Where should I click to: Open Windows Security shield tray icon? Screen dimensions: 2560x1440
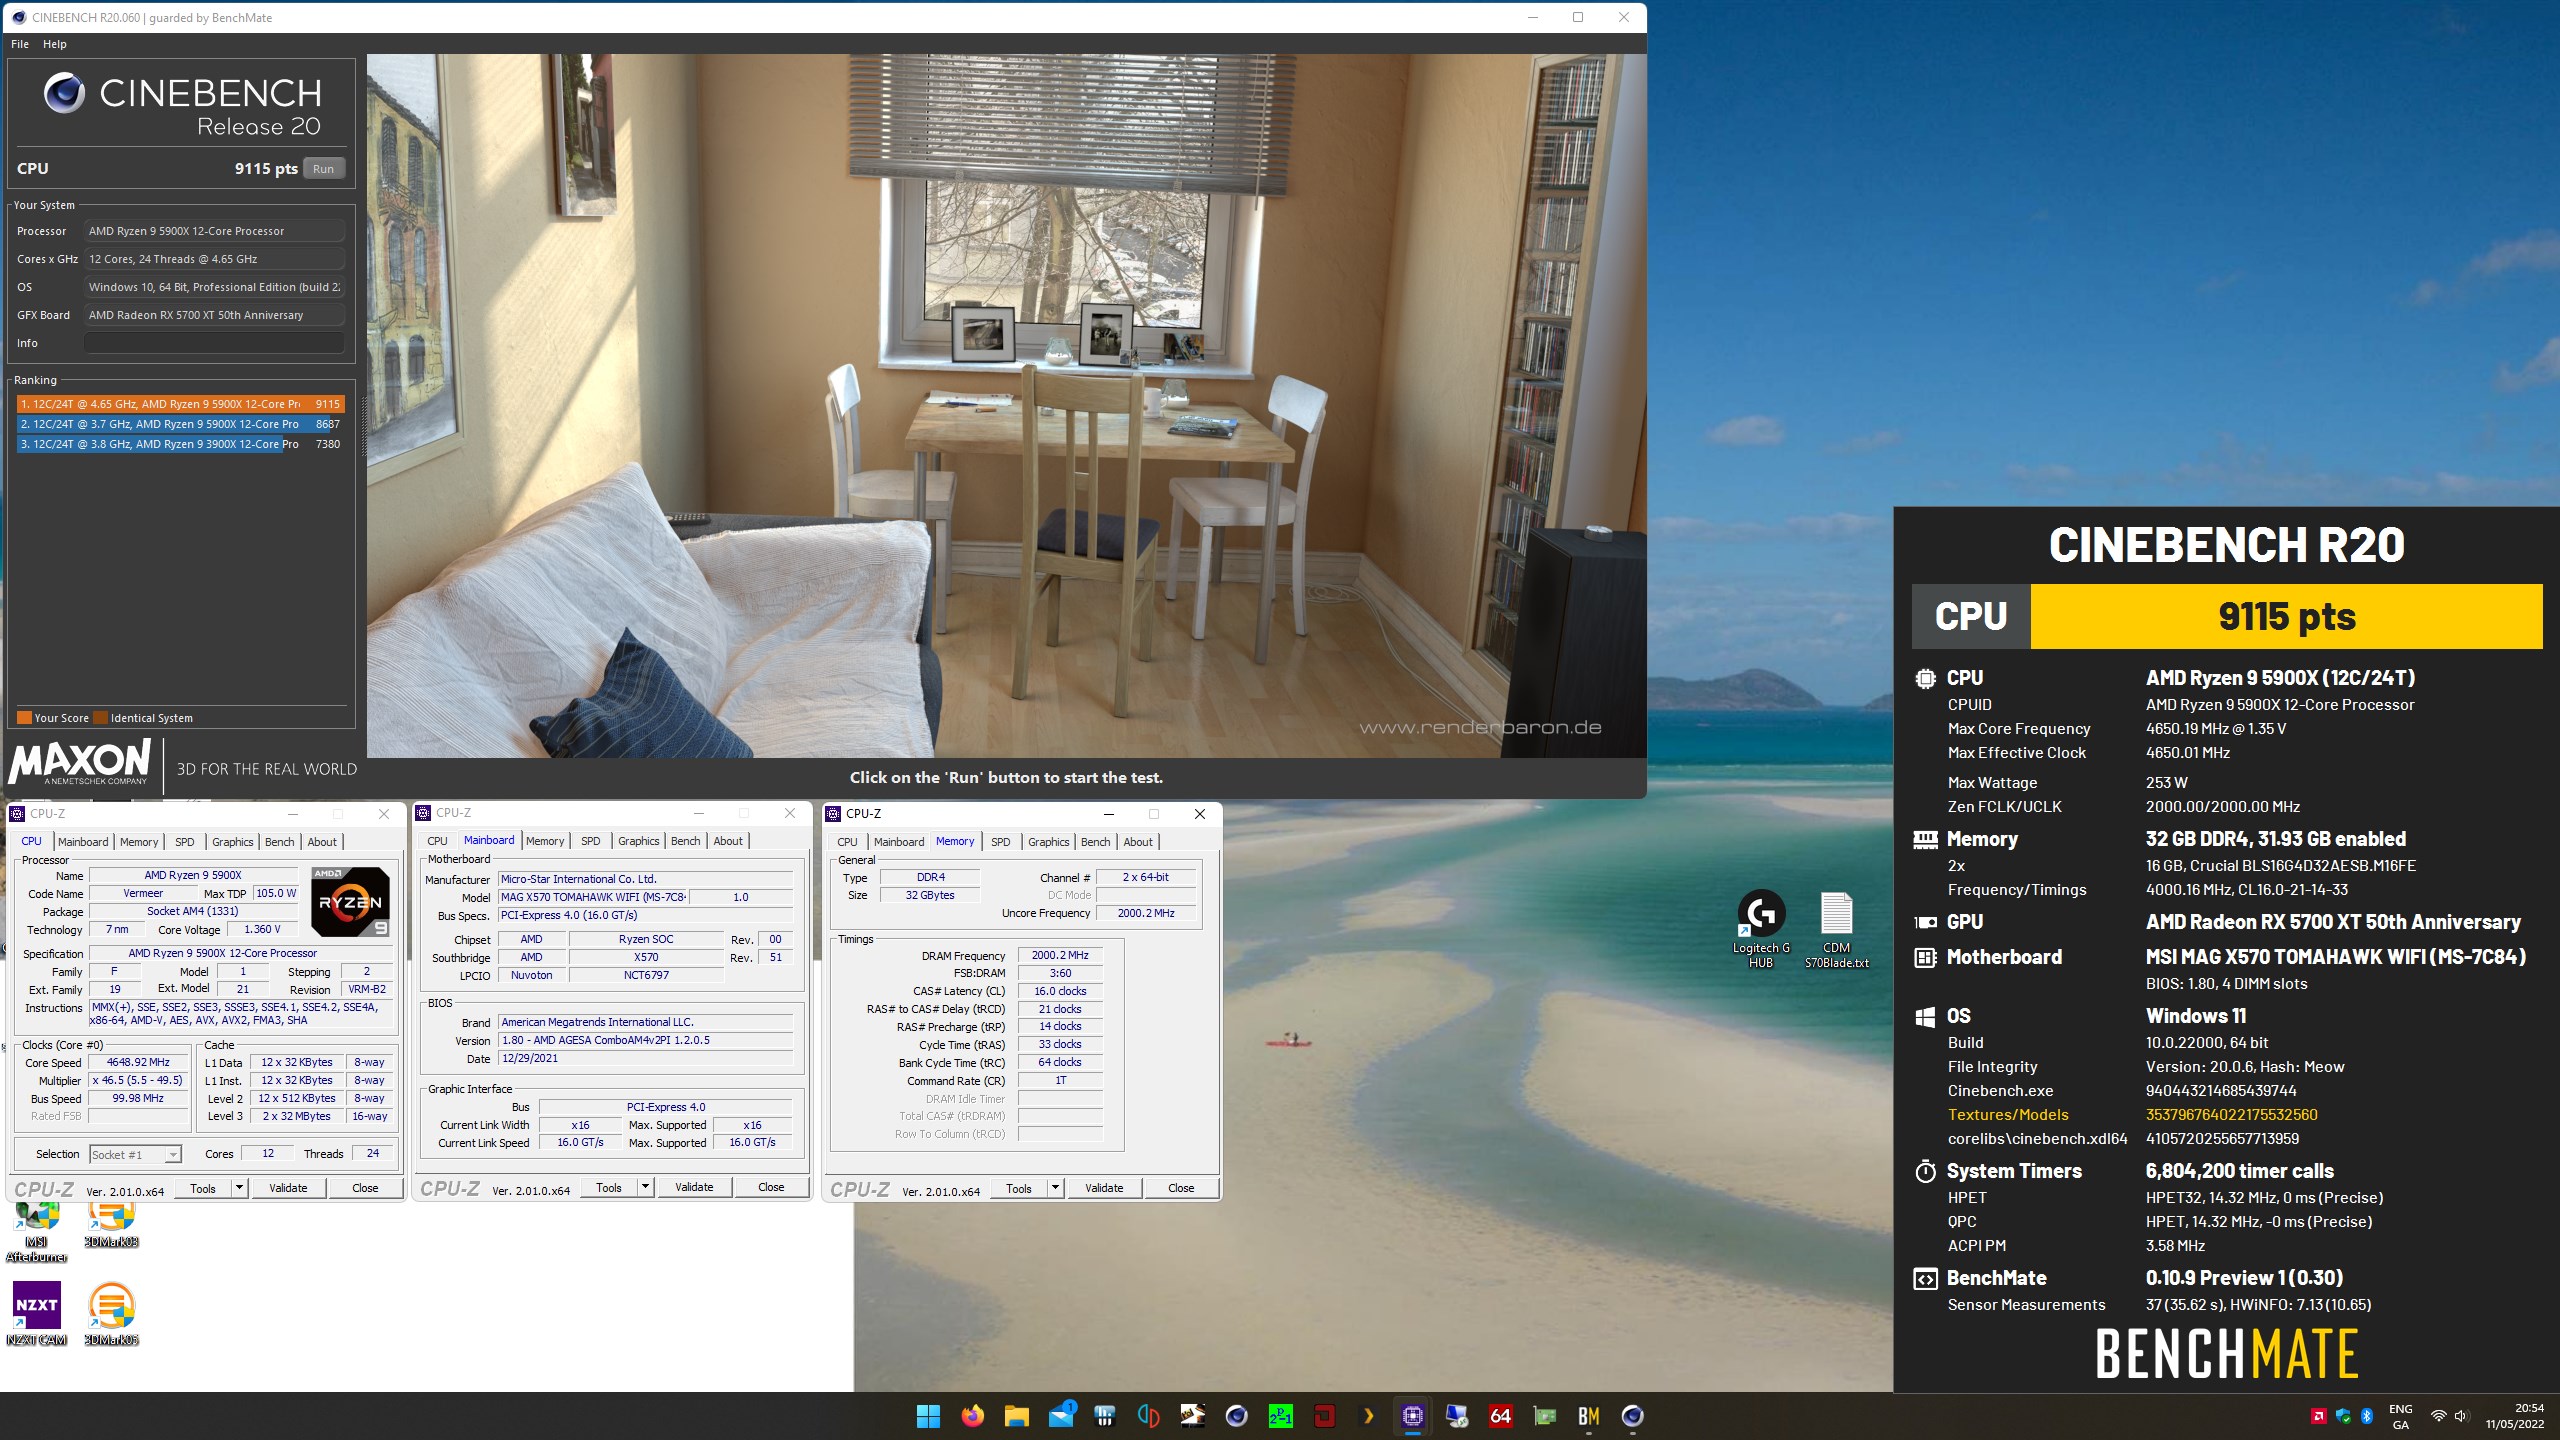coord(2343,1416)
